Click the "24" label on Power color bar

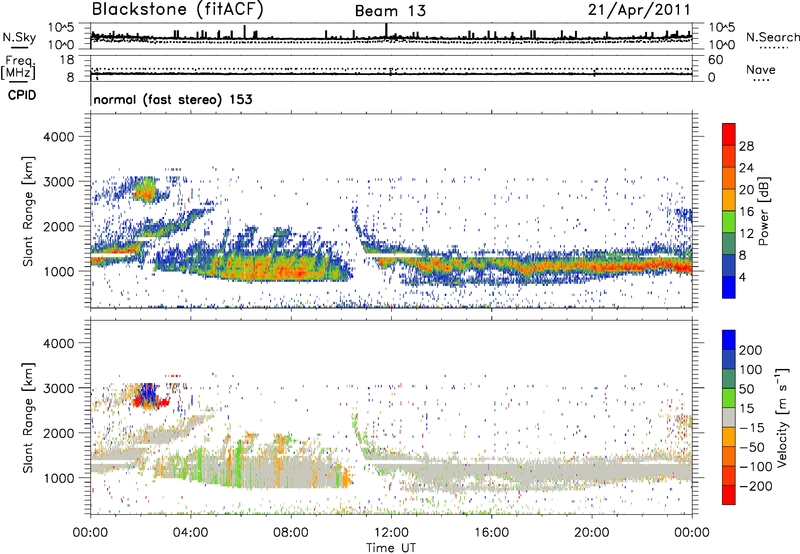(746, 168)
